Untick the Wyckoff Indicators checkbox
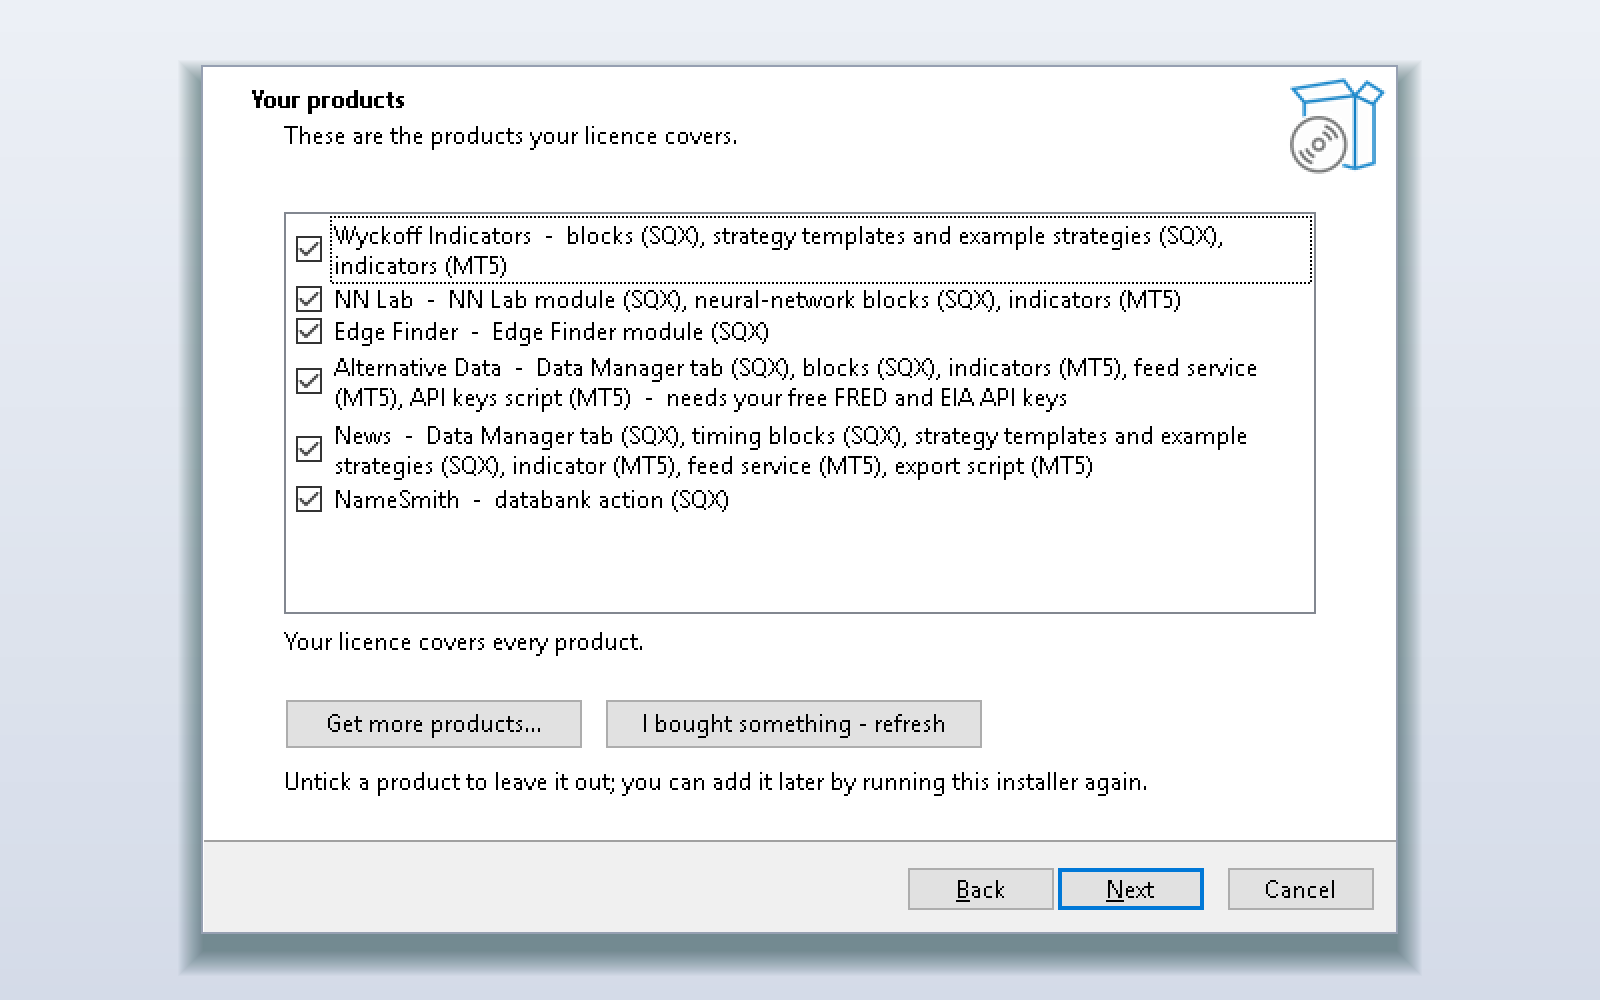The height and width of the screenshot is (1000, 1600). [309, 249]
